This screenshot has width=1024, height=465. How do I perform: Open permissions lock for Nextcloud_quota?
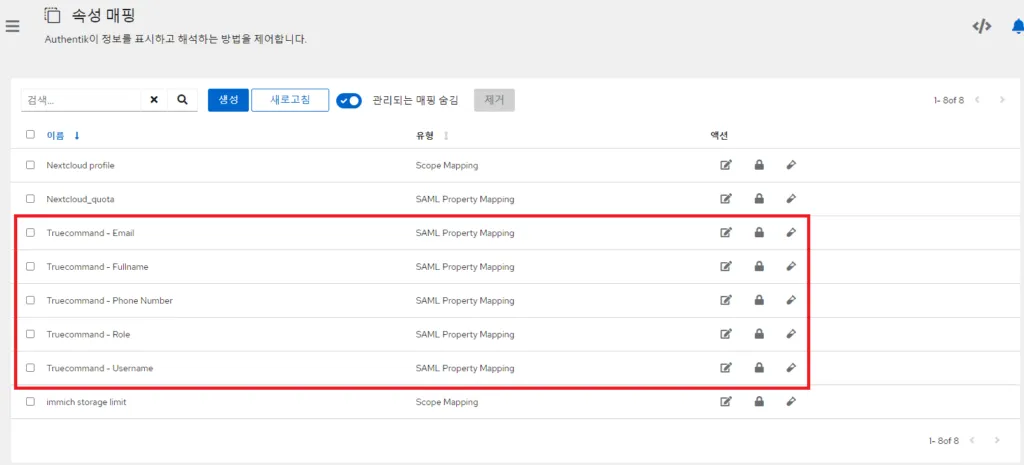point(759,199)
